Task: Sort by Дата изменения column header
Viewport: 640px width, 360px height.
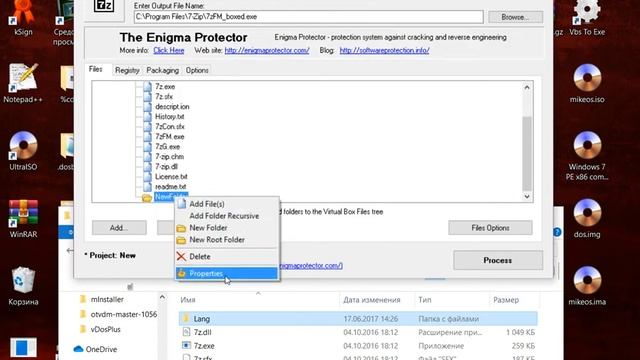Action: pos(377,300)
